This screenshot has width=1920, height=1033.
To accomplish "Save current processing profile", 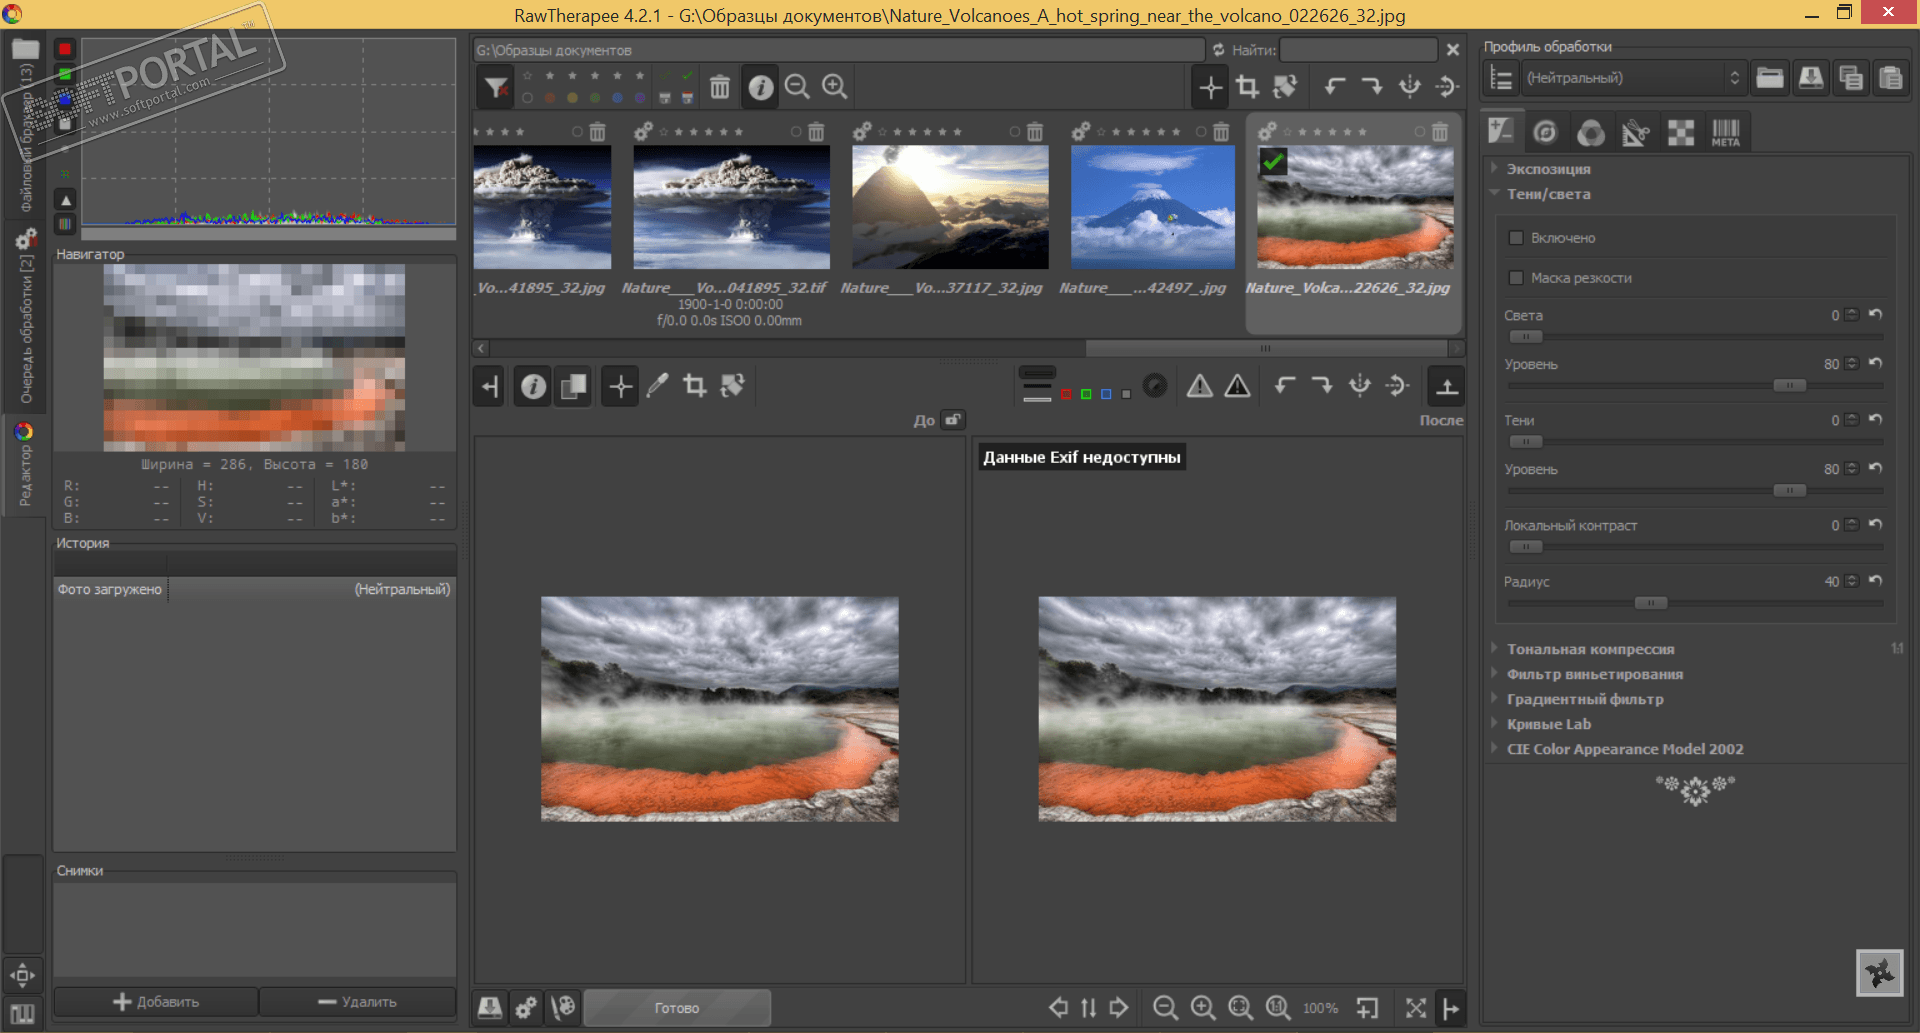I will 1810,78.
